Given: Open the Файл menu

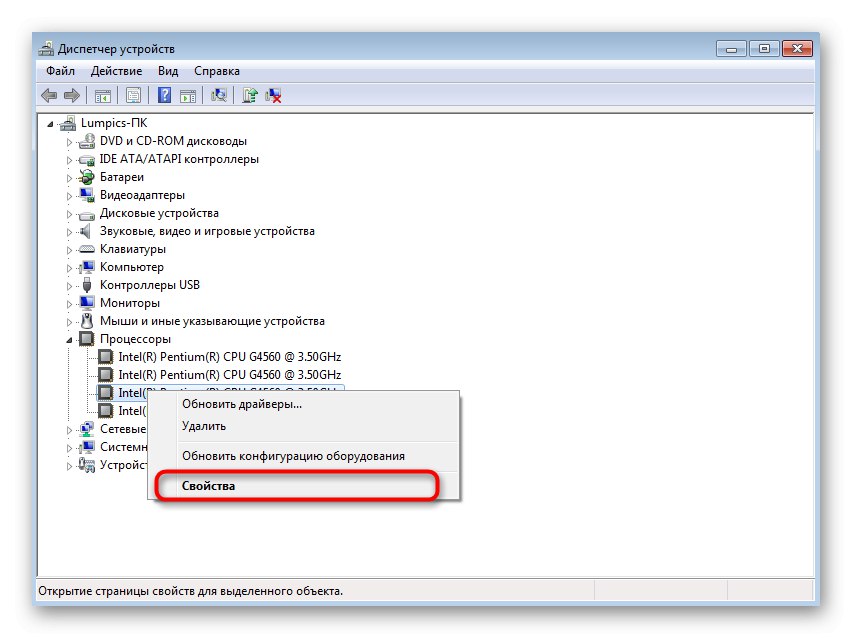Looking at the screenshot, I should 59,71.
